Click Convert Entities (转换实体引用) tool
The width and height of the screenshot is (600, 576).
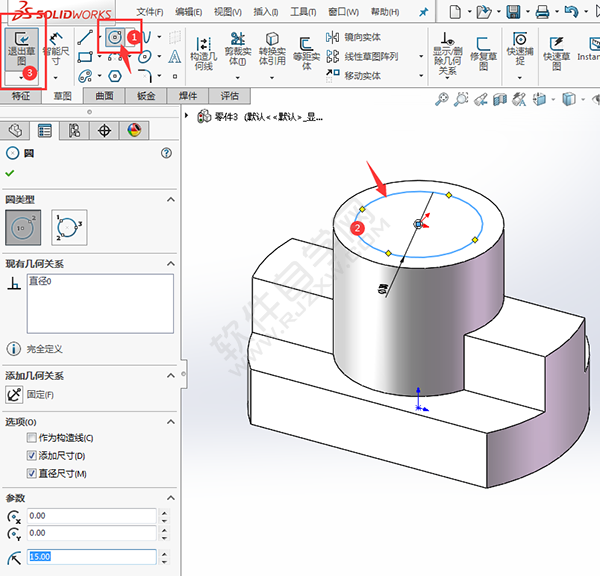[x=272, y=49]
